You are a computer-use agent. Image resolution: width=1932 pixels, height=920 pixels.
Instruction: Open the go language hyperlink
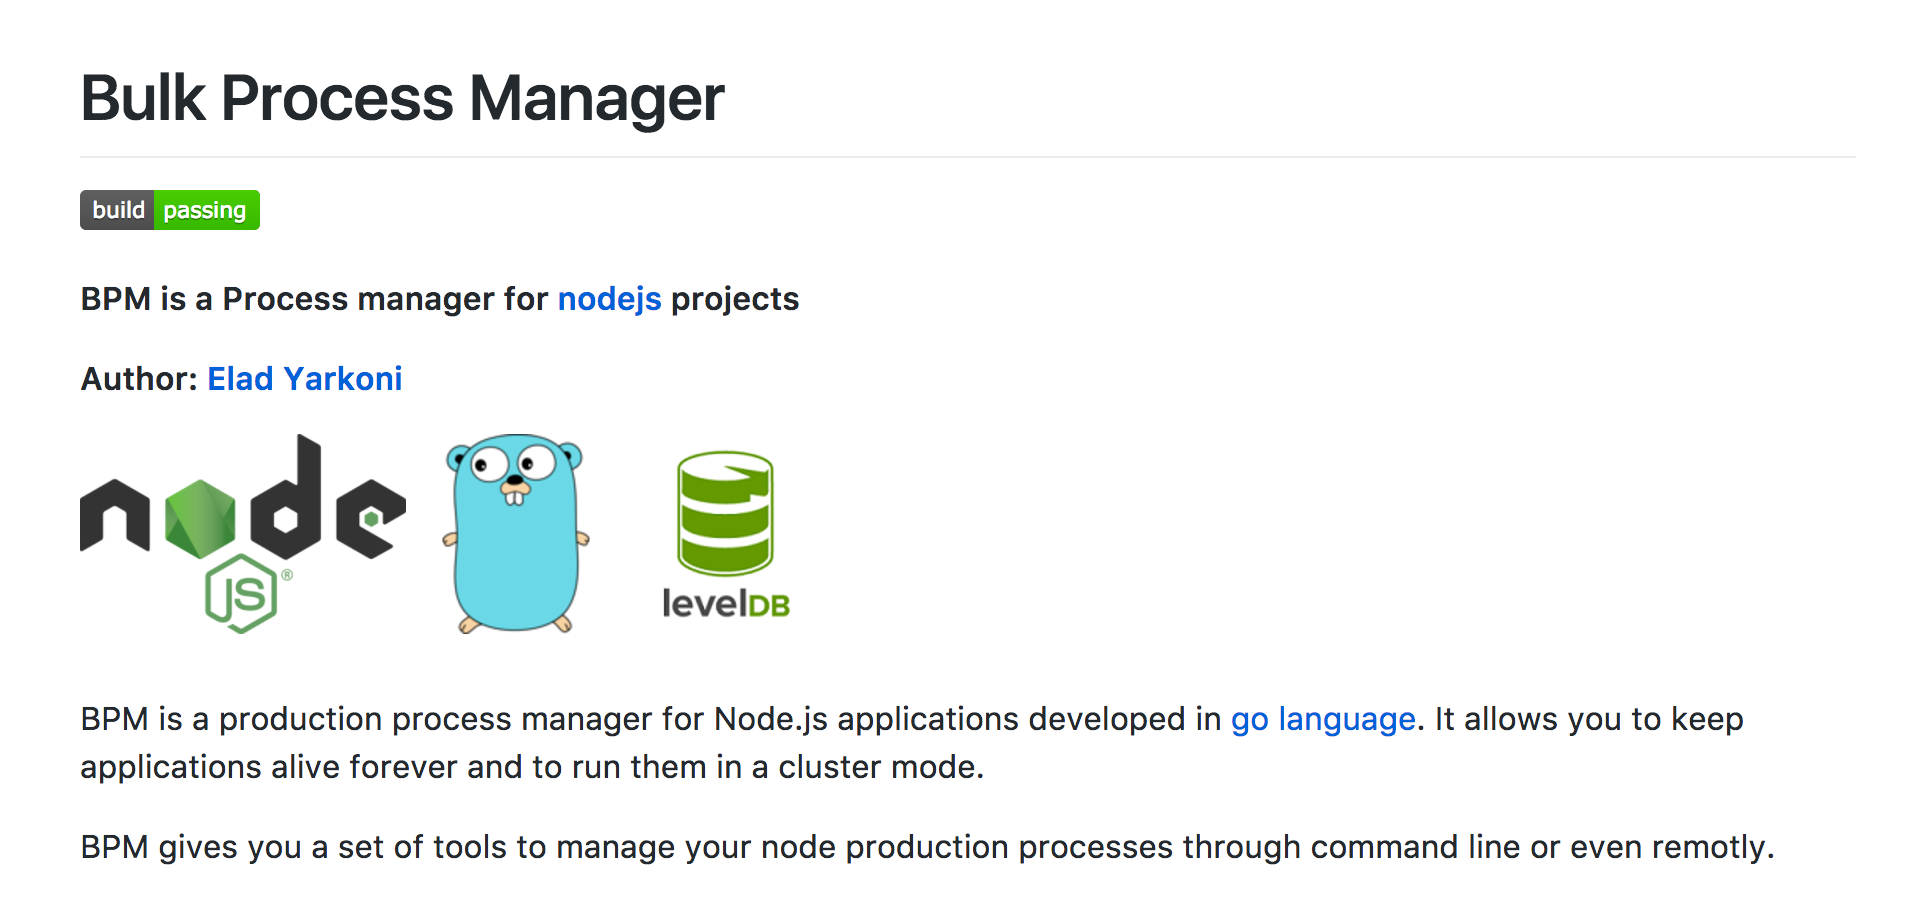point(1322,719)
